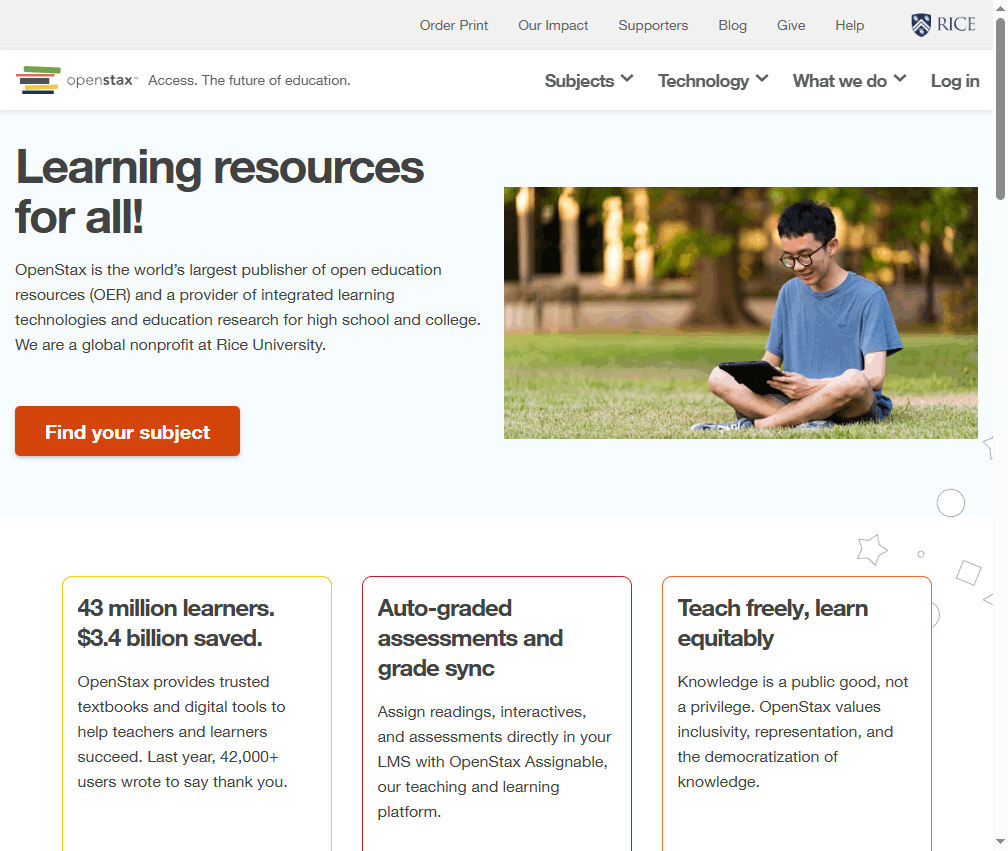Open the Supporters link
The height and width of the screenshot is (851, 1008).
[653, 25]
